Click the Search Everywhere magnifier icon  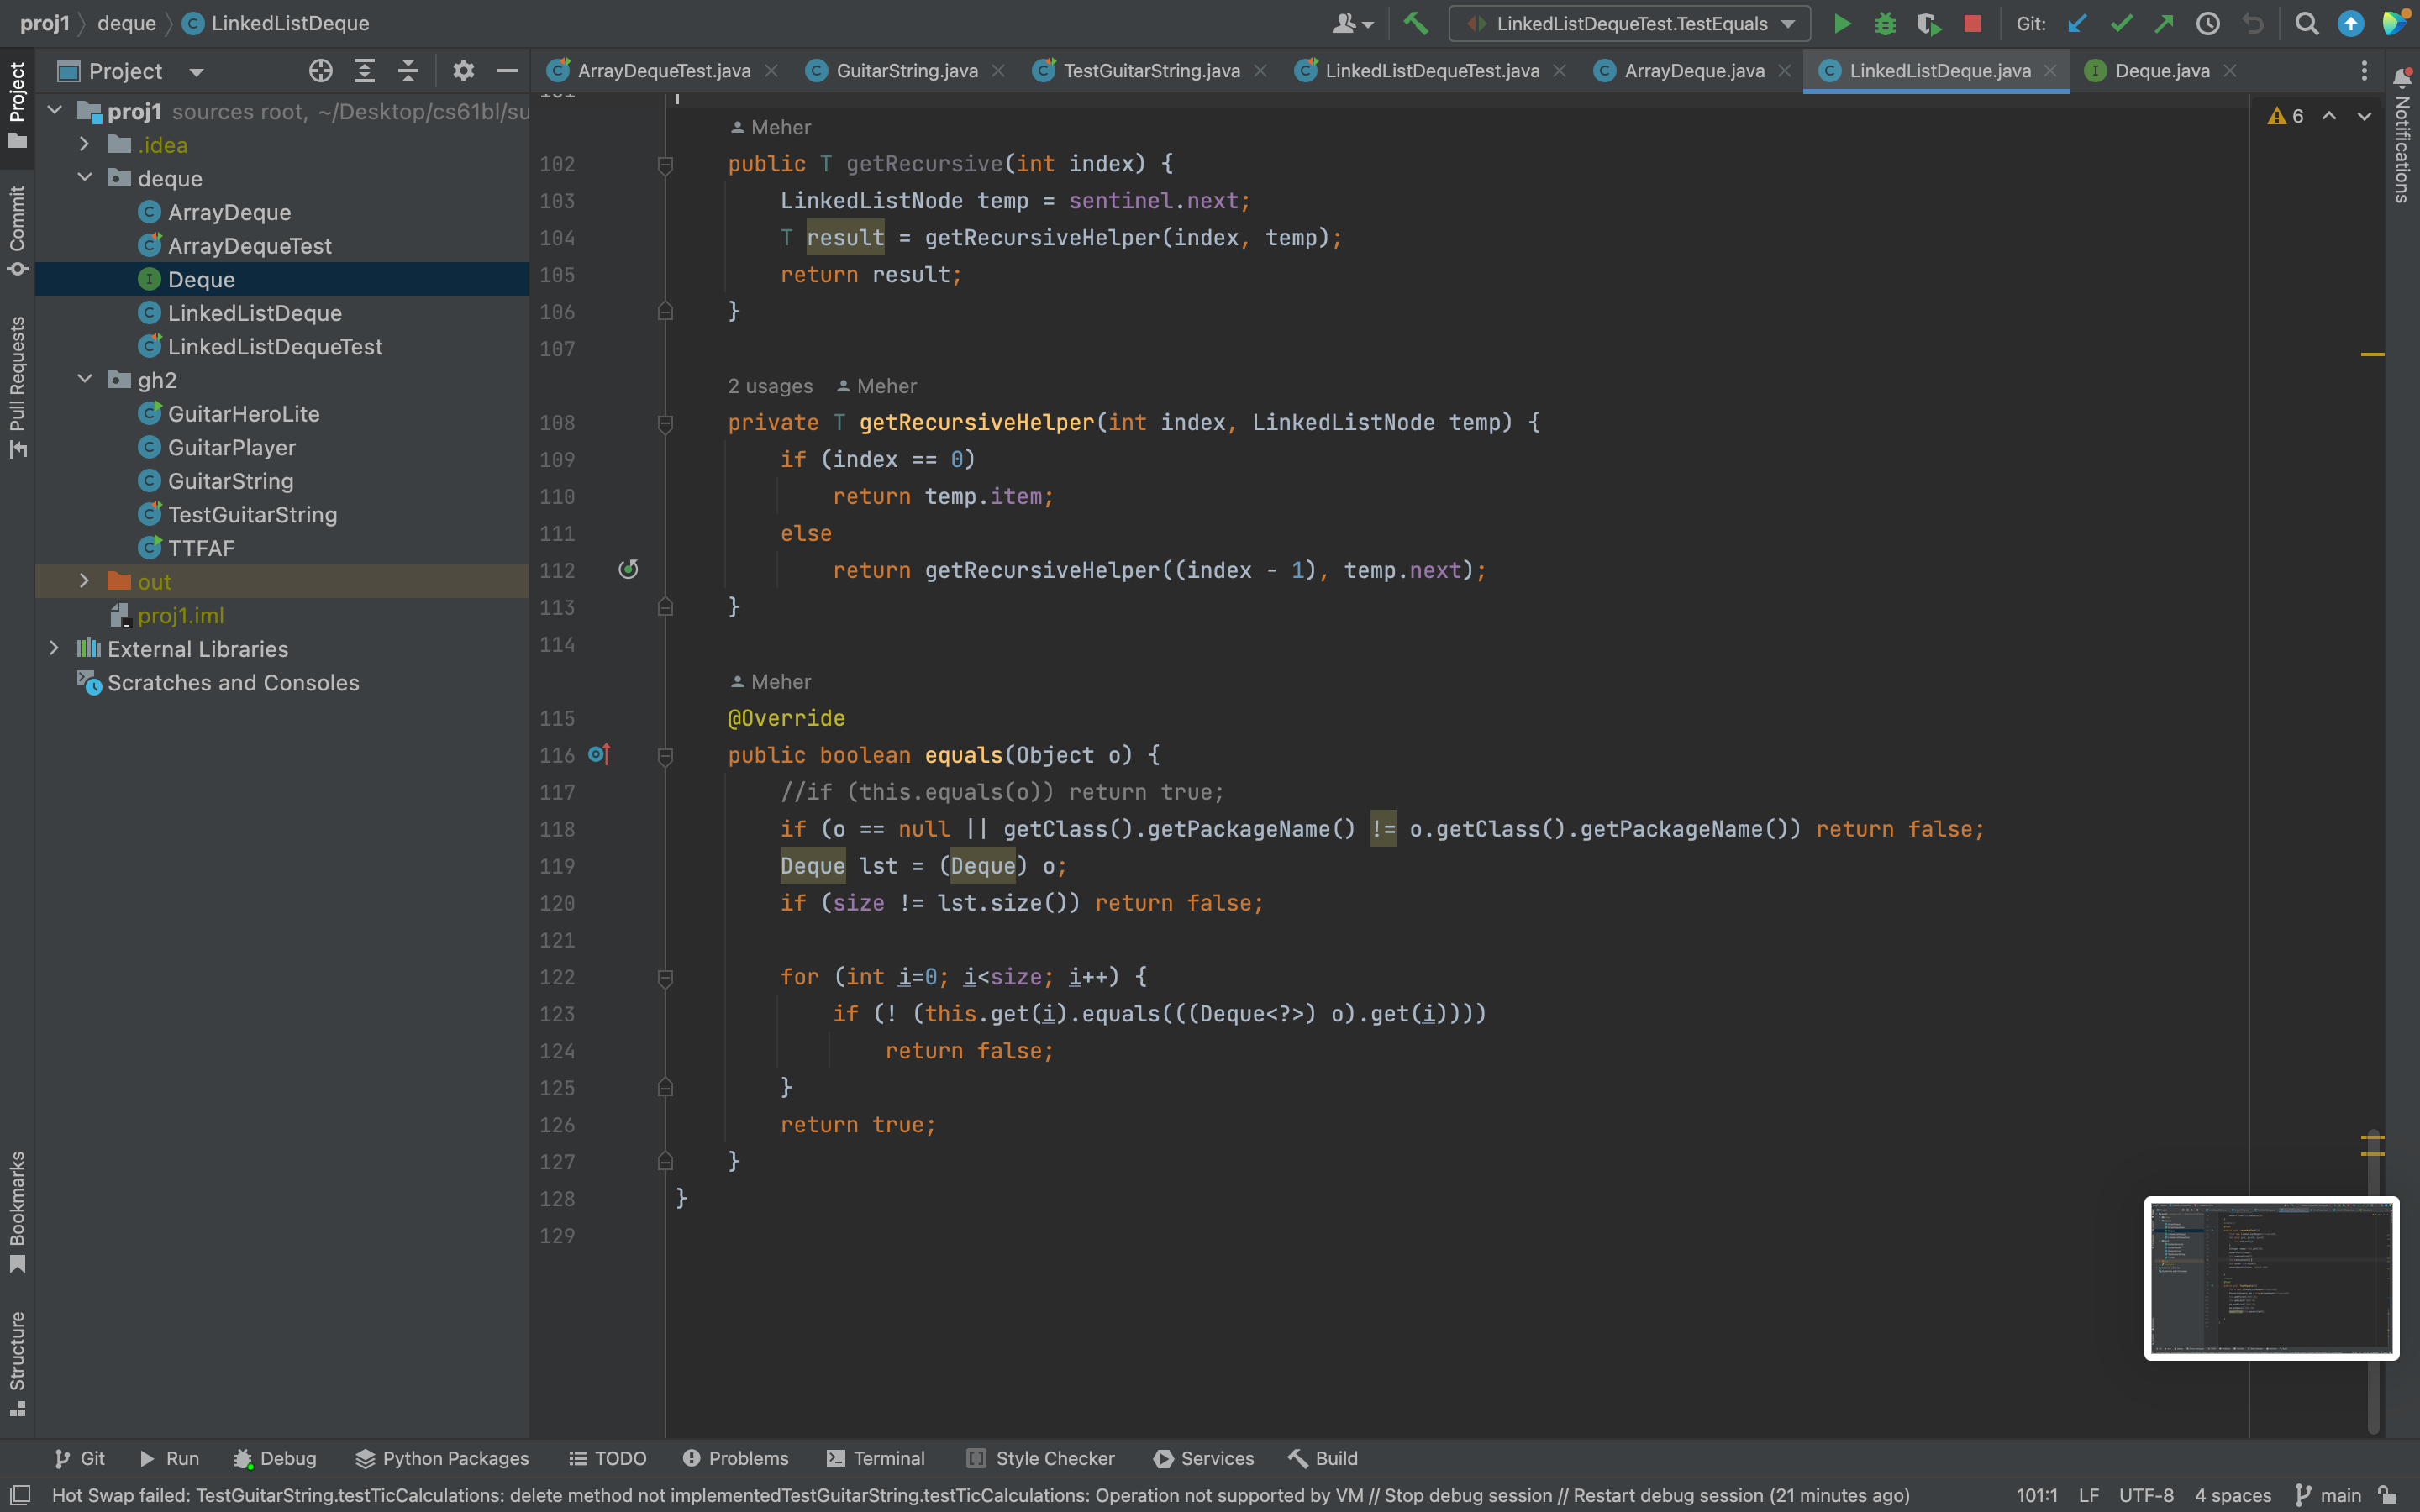click(2306, 24)
